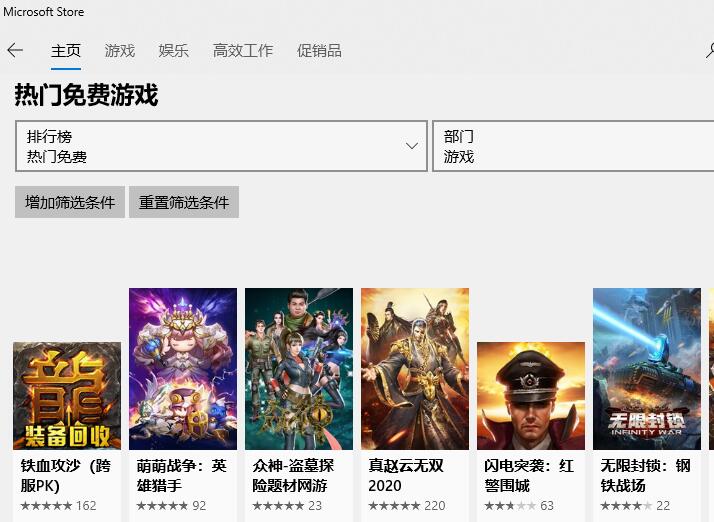Viewport: 714px width, 522px height.
Task: Click the 增加筛选条件 button
Action: (x=70, y=202)
